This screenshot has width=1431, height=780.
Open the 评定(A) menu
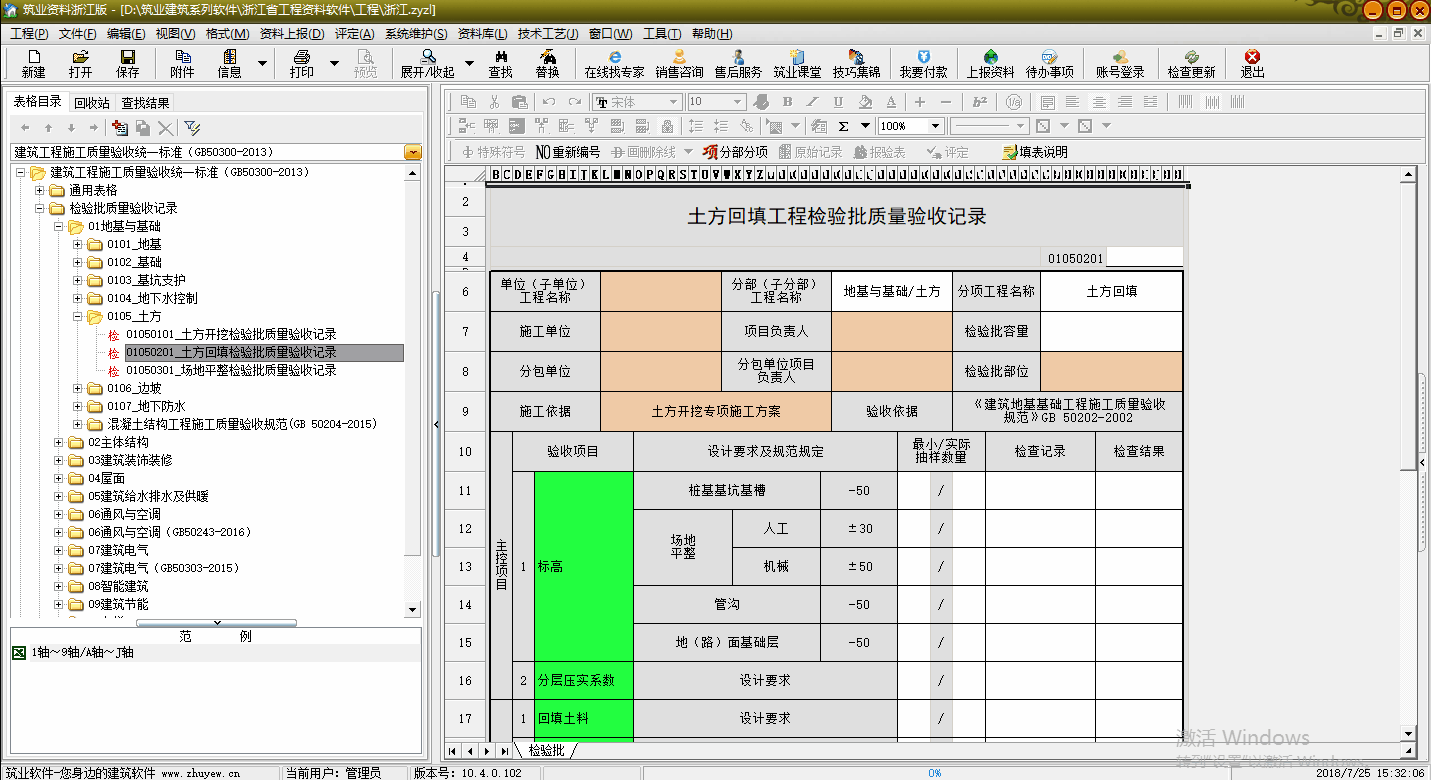click(x=354, y=34)
